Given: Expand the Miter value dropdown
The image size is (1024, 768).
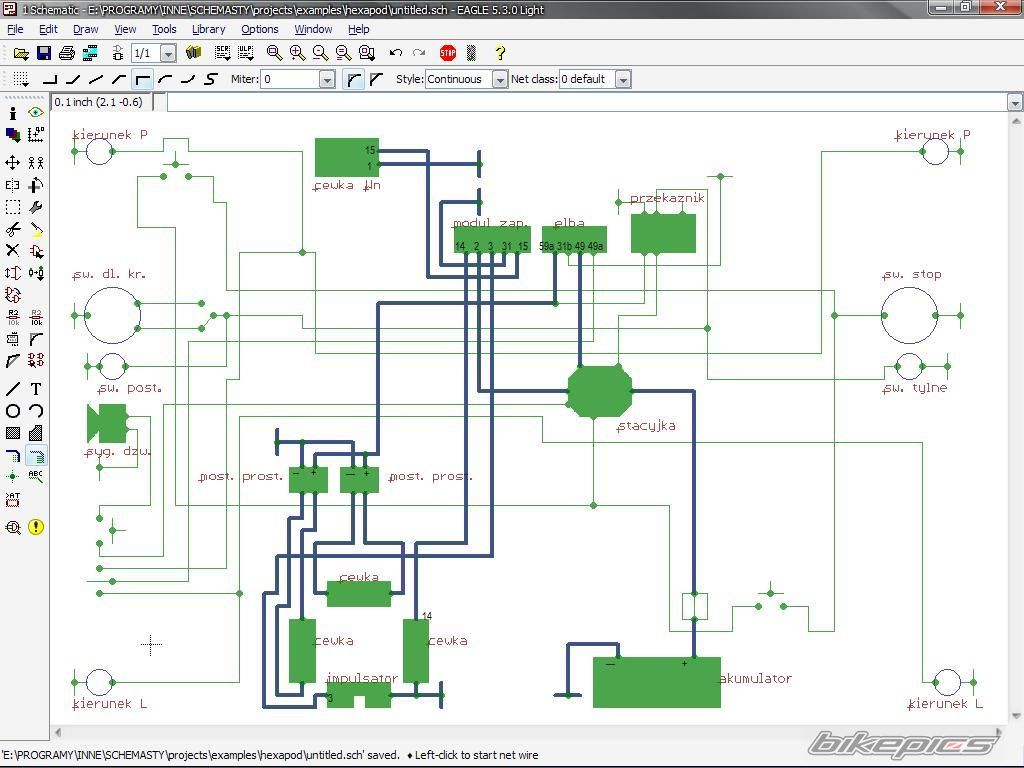Looking at the screenshot, I should tap(326, 79).
